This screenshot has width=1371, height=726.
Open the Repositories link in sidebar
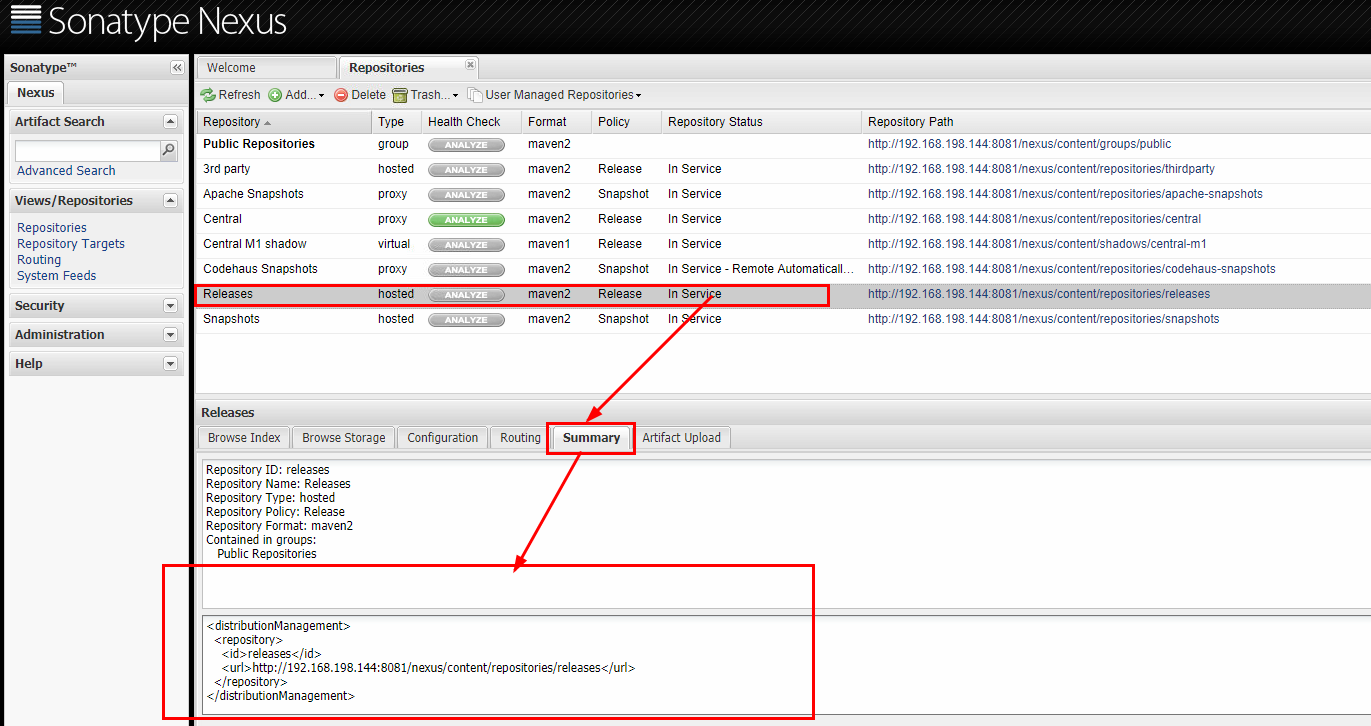click(x=52, y=228)
